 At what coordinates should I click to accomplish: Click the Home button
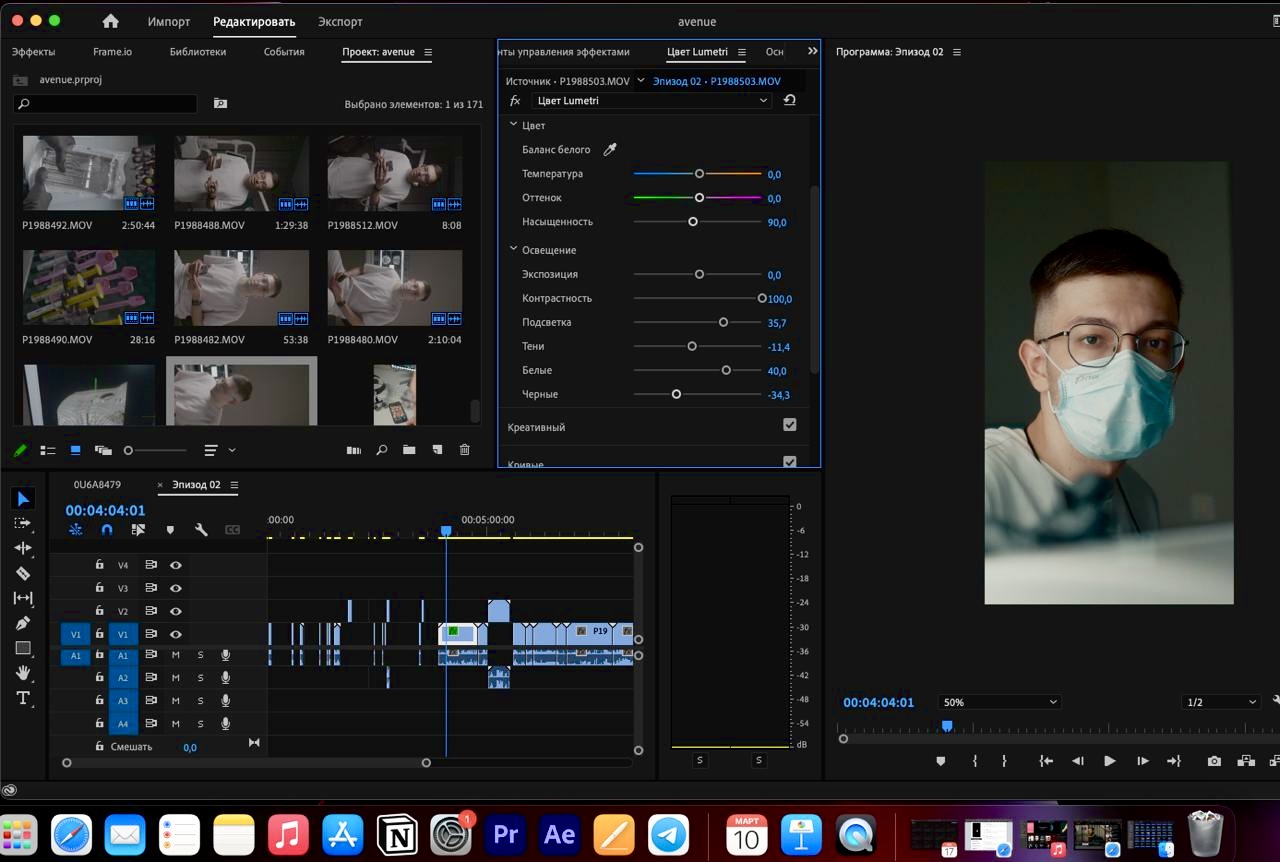pyautogui.click(x=111, y=21)
